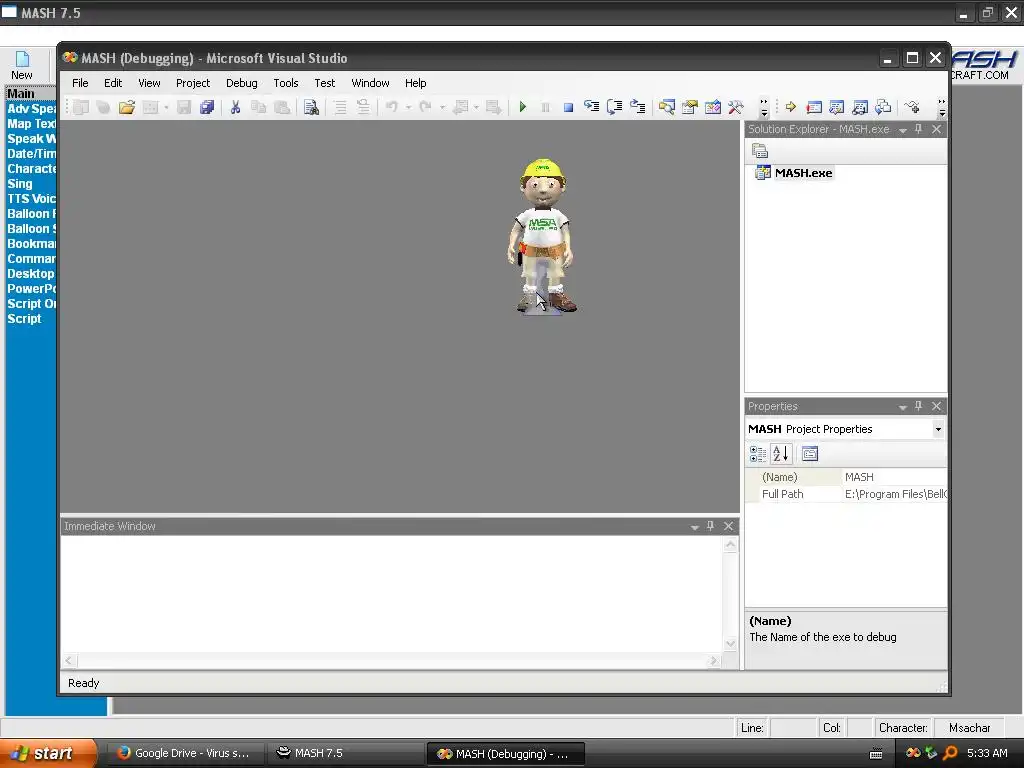Click the keyboard icon in the taskbar
Viewport: 1024px width, 768px height.
[x=876, y=754]
